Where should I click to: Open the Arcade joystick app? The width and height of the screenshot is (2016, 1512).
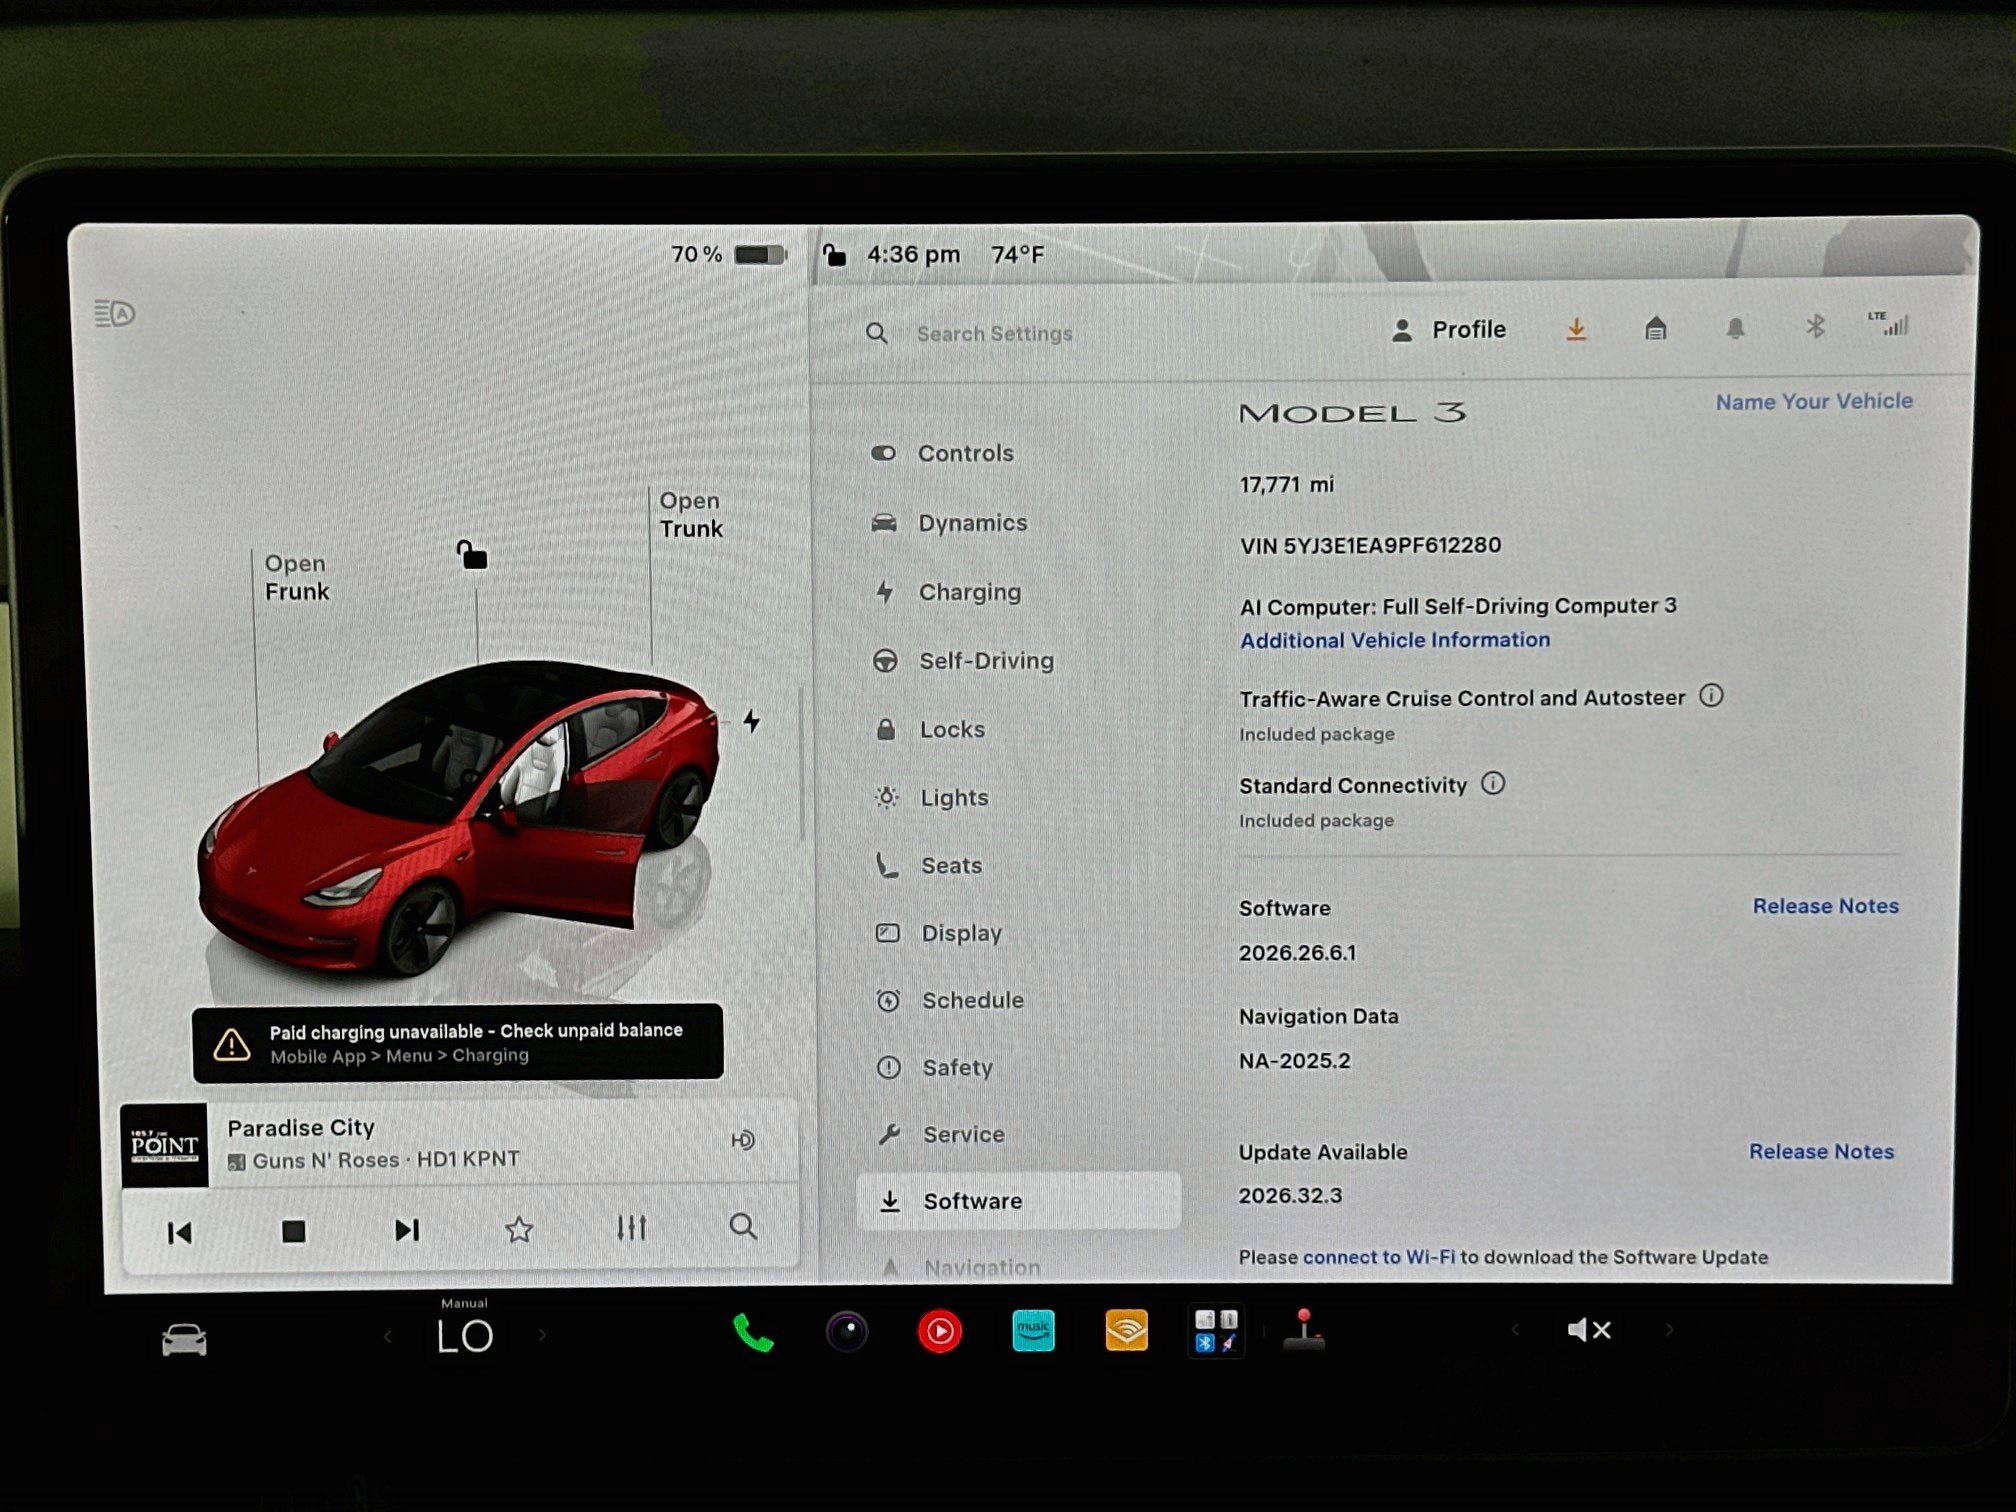(1304, 1330)
